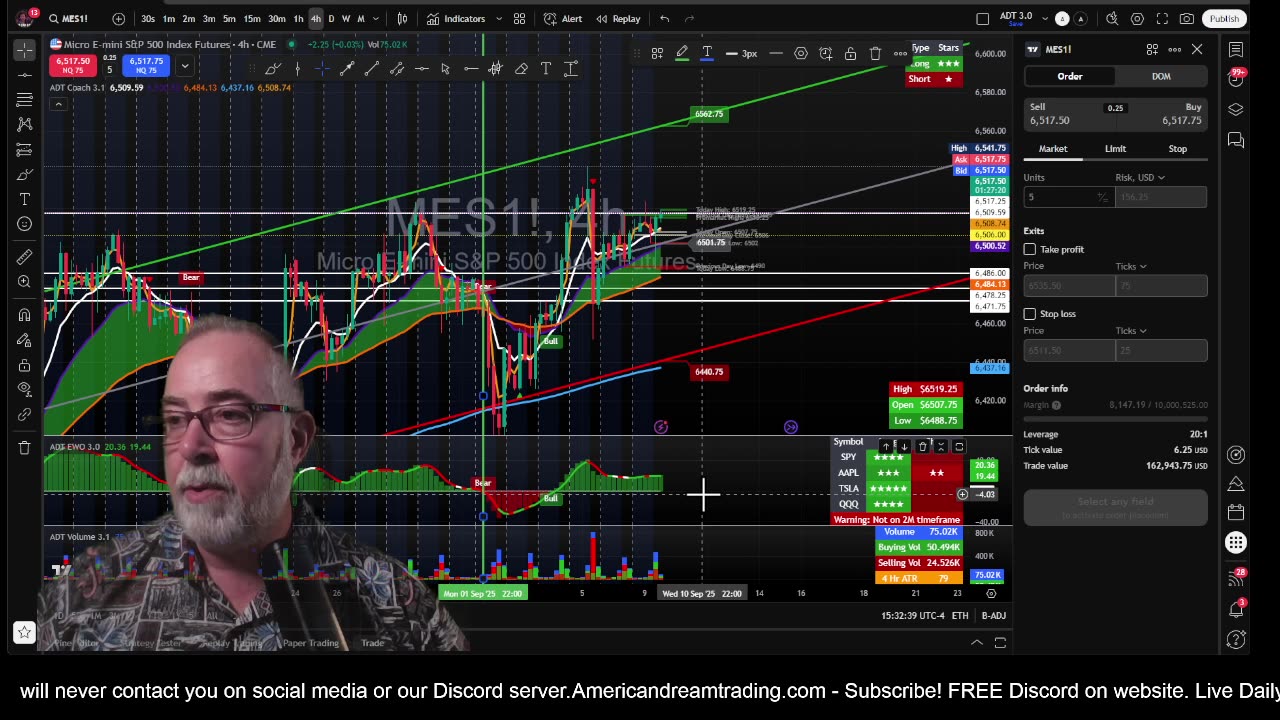Select the Market order type
The height and width of the screenshot is (720, 1280).
click(1053, 149)
